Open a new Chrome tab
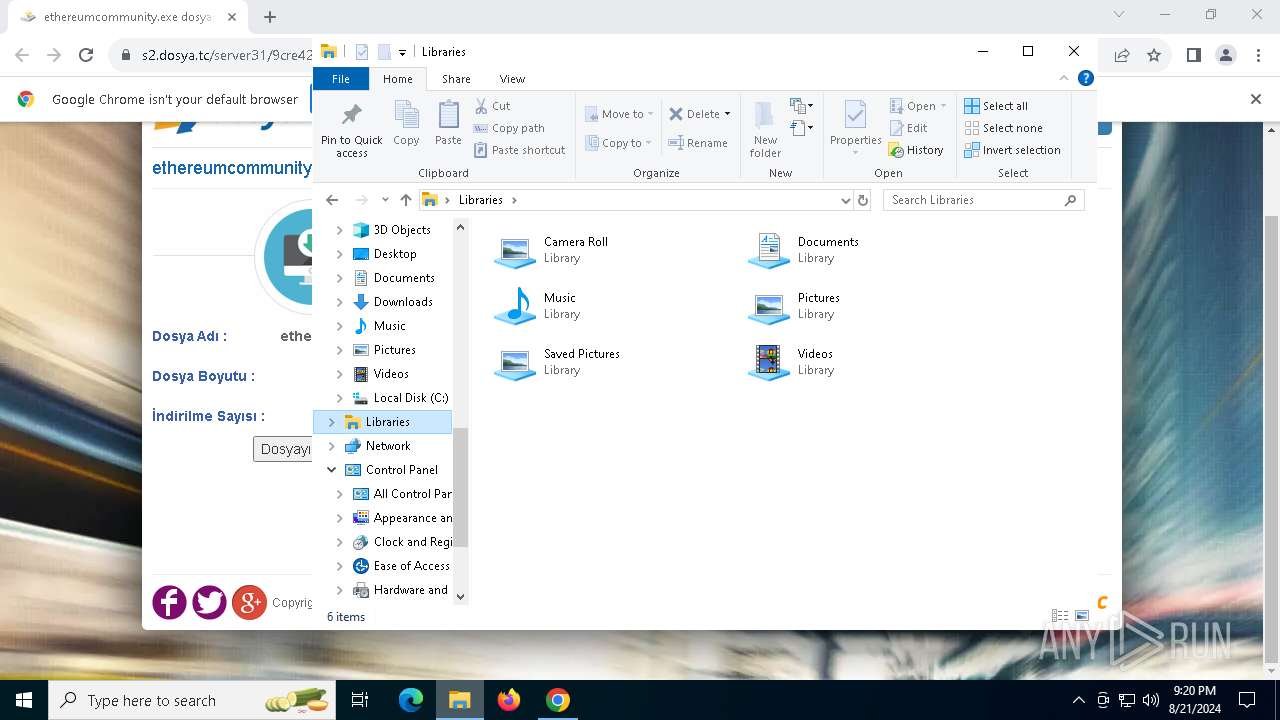The height and width of the screenshot is (720, 1280). (x=270, y=17)
